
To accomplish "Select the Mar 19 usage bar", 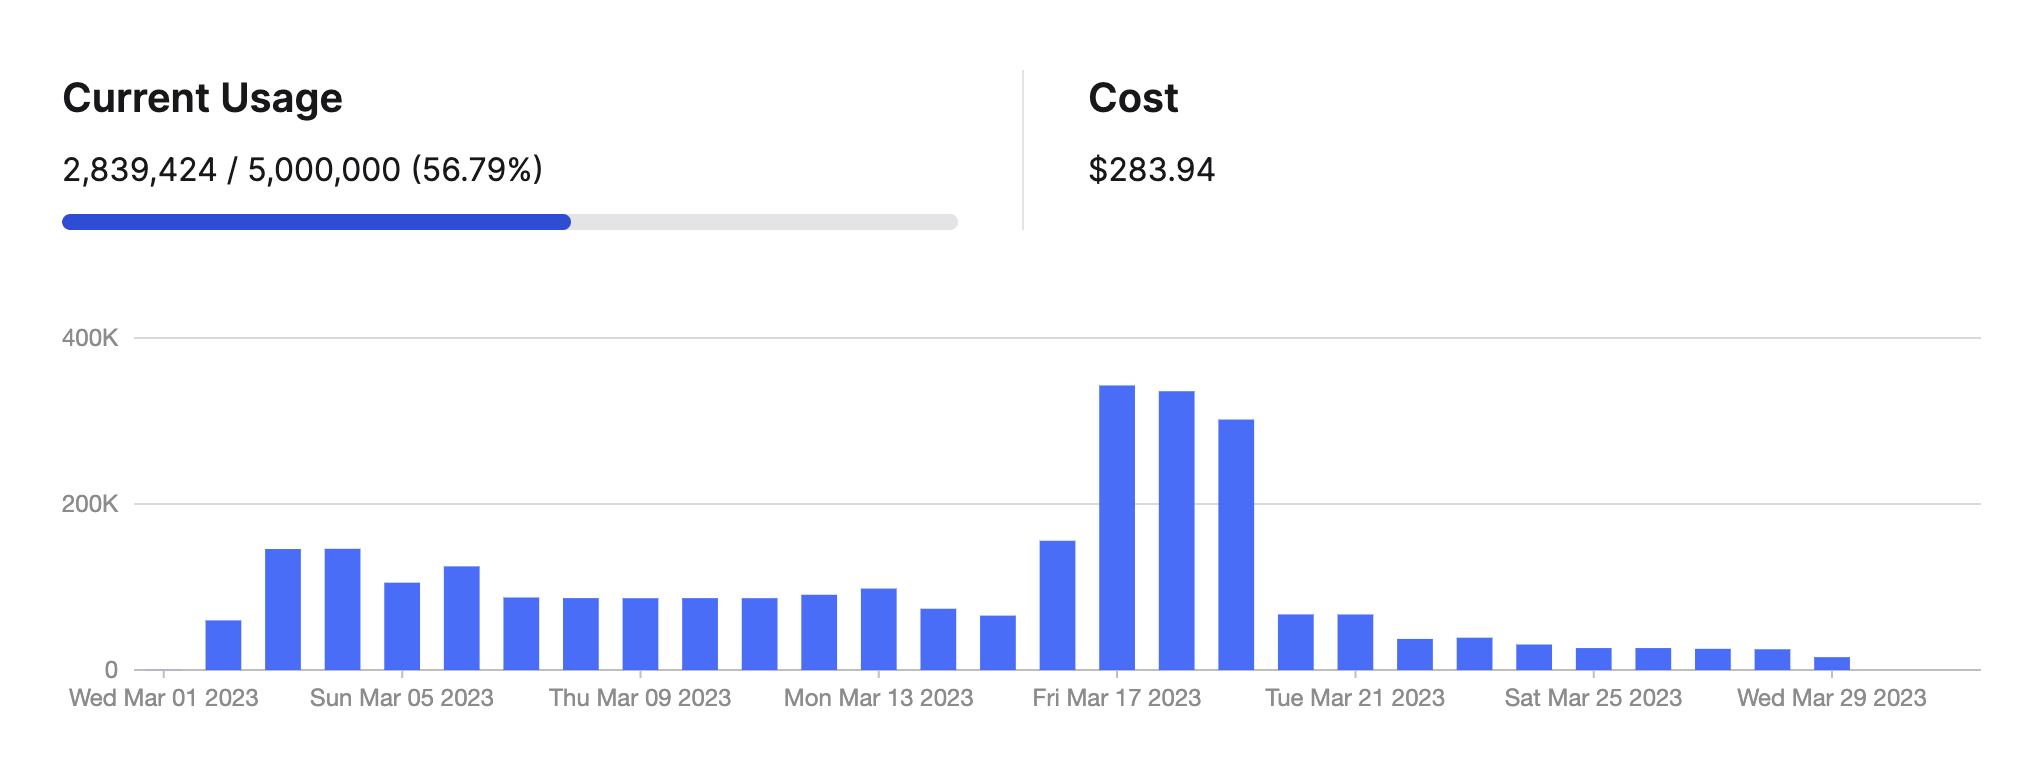I will pyautogui.click(x=1236, y=544).
